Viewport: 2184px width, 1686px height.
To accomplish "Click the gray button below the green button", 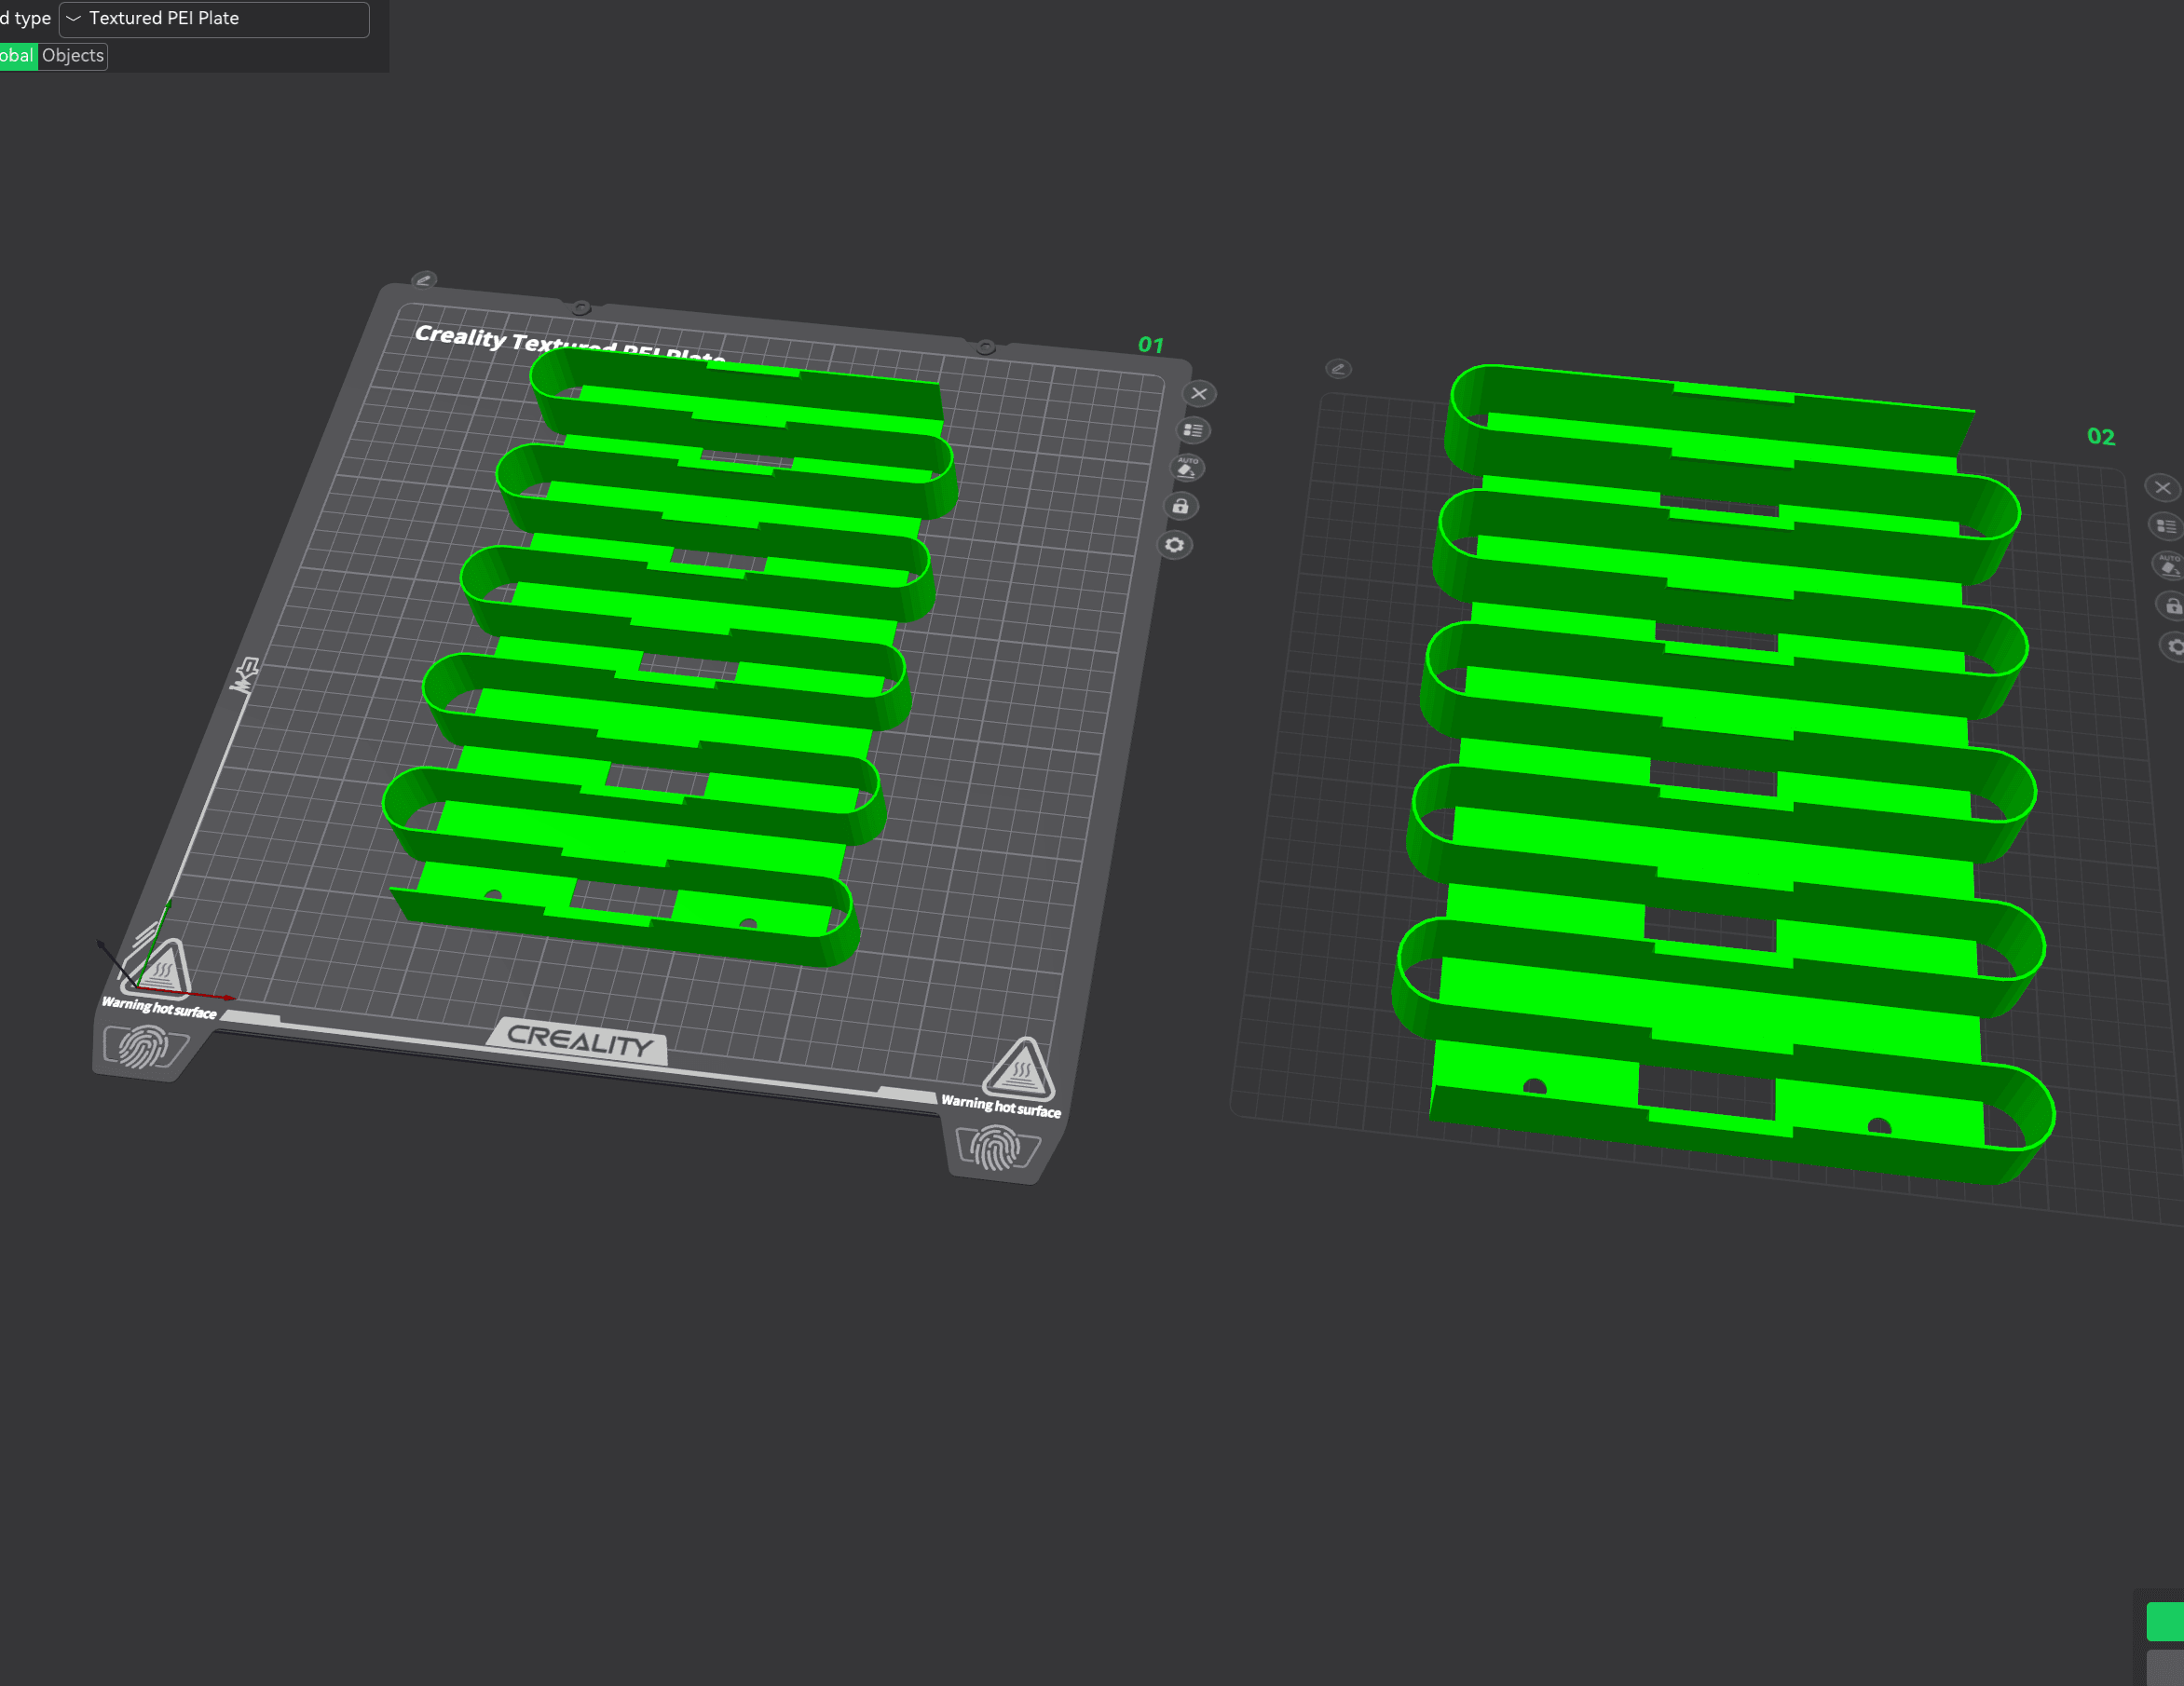I will (x=2166, y=1668).
